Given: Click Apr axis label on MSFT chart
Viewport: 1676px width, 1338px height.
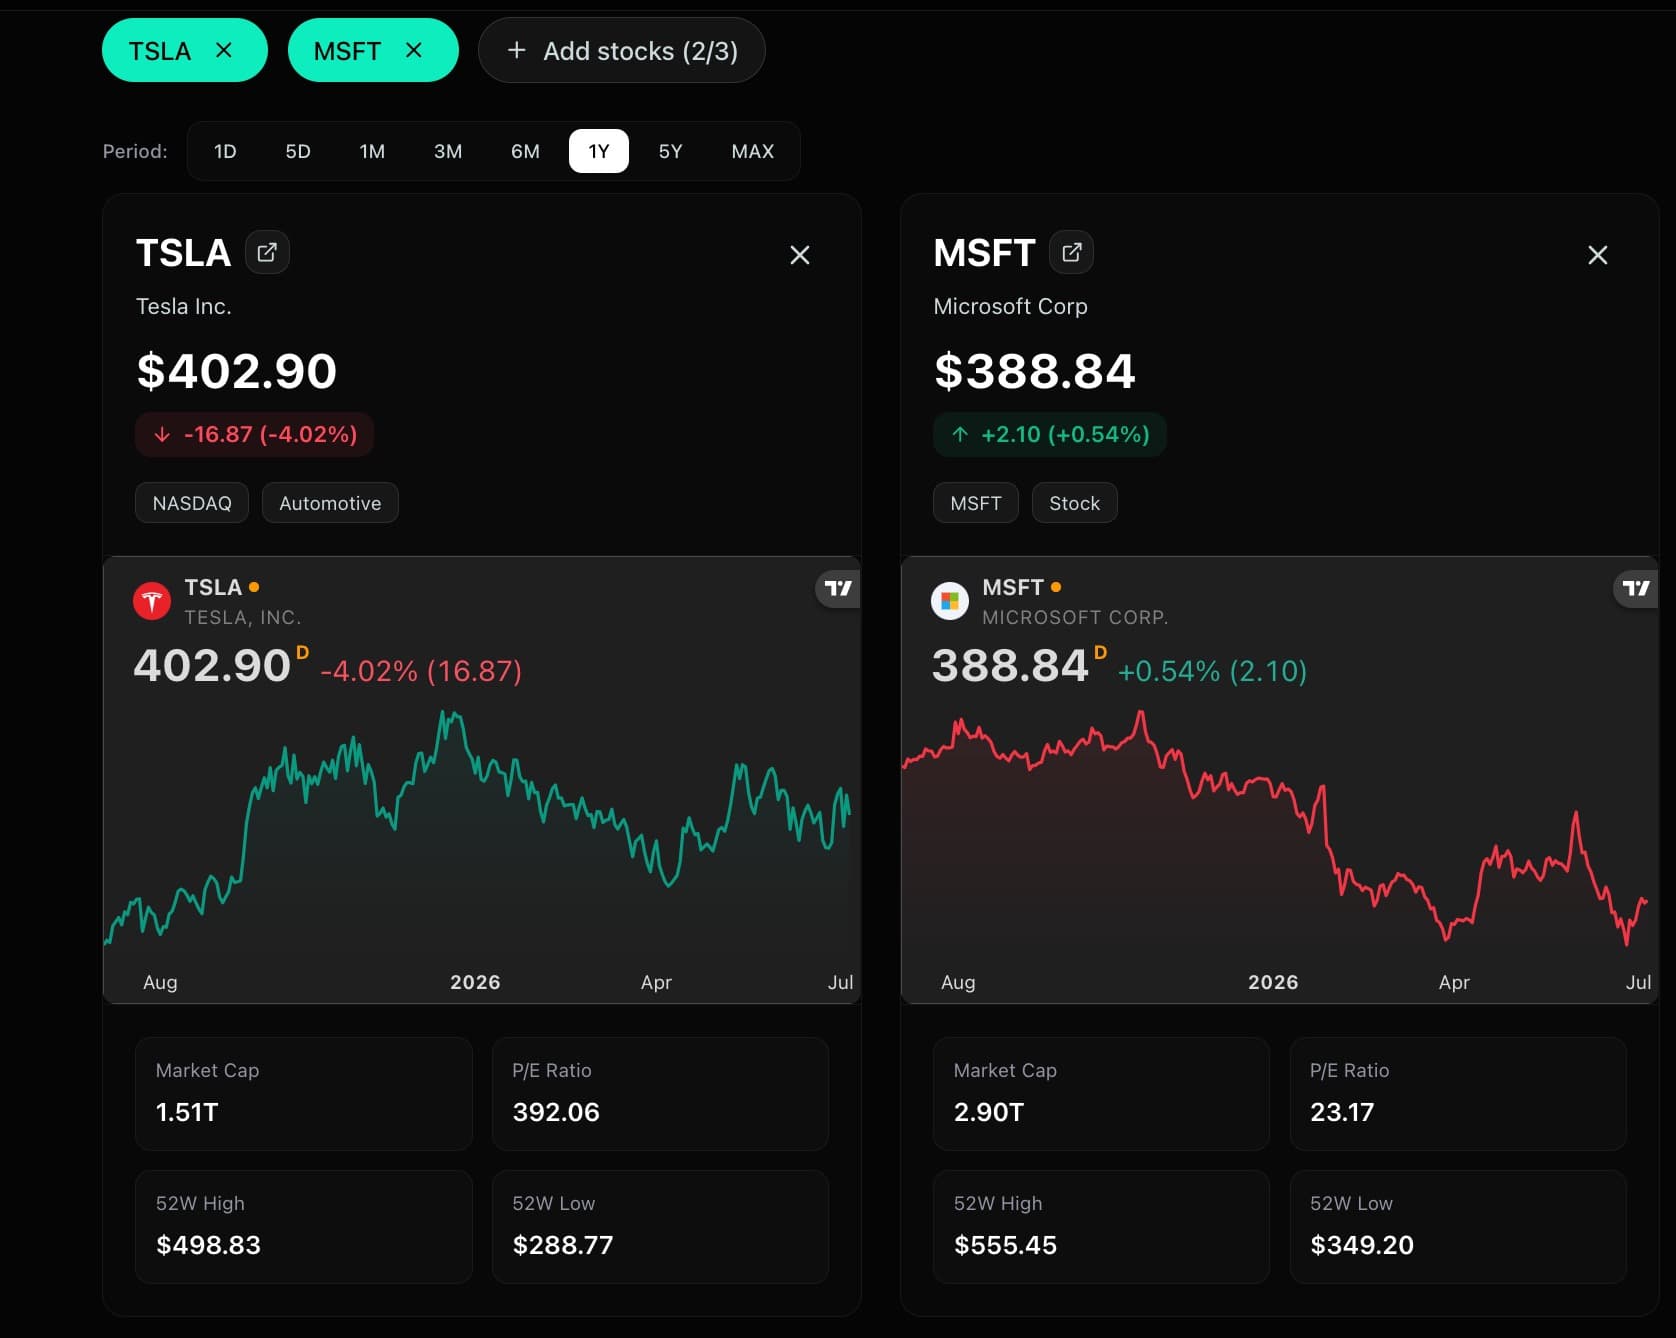Looking at the screenshot, I should (x=1454, y=982).
